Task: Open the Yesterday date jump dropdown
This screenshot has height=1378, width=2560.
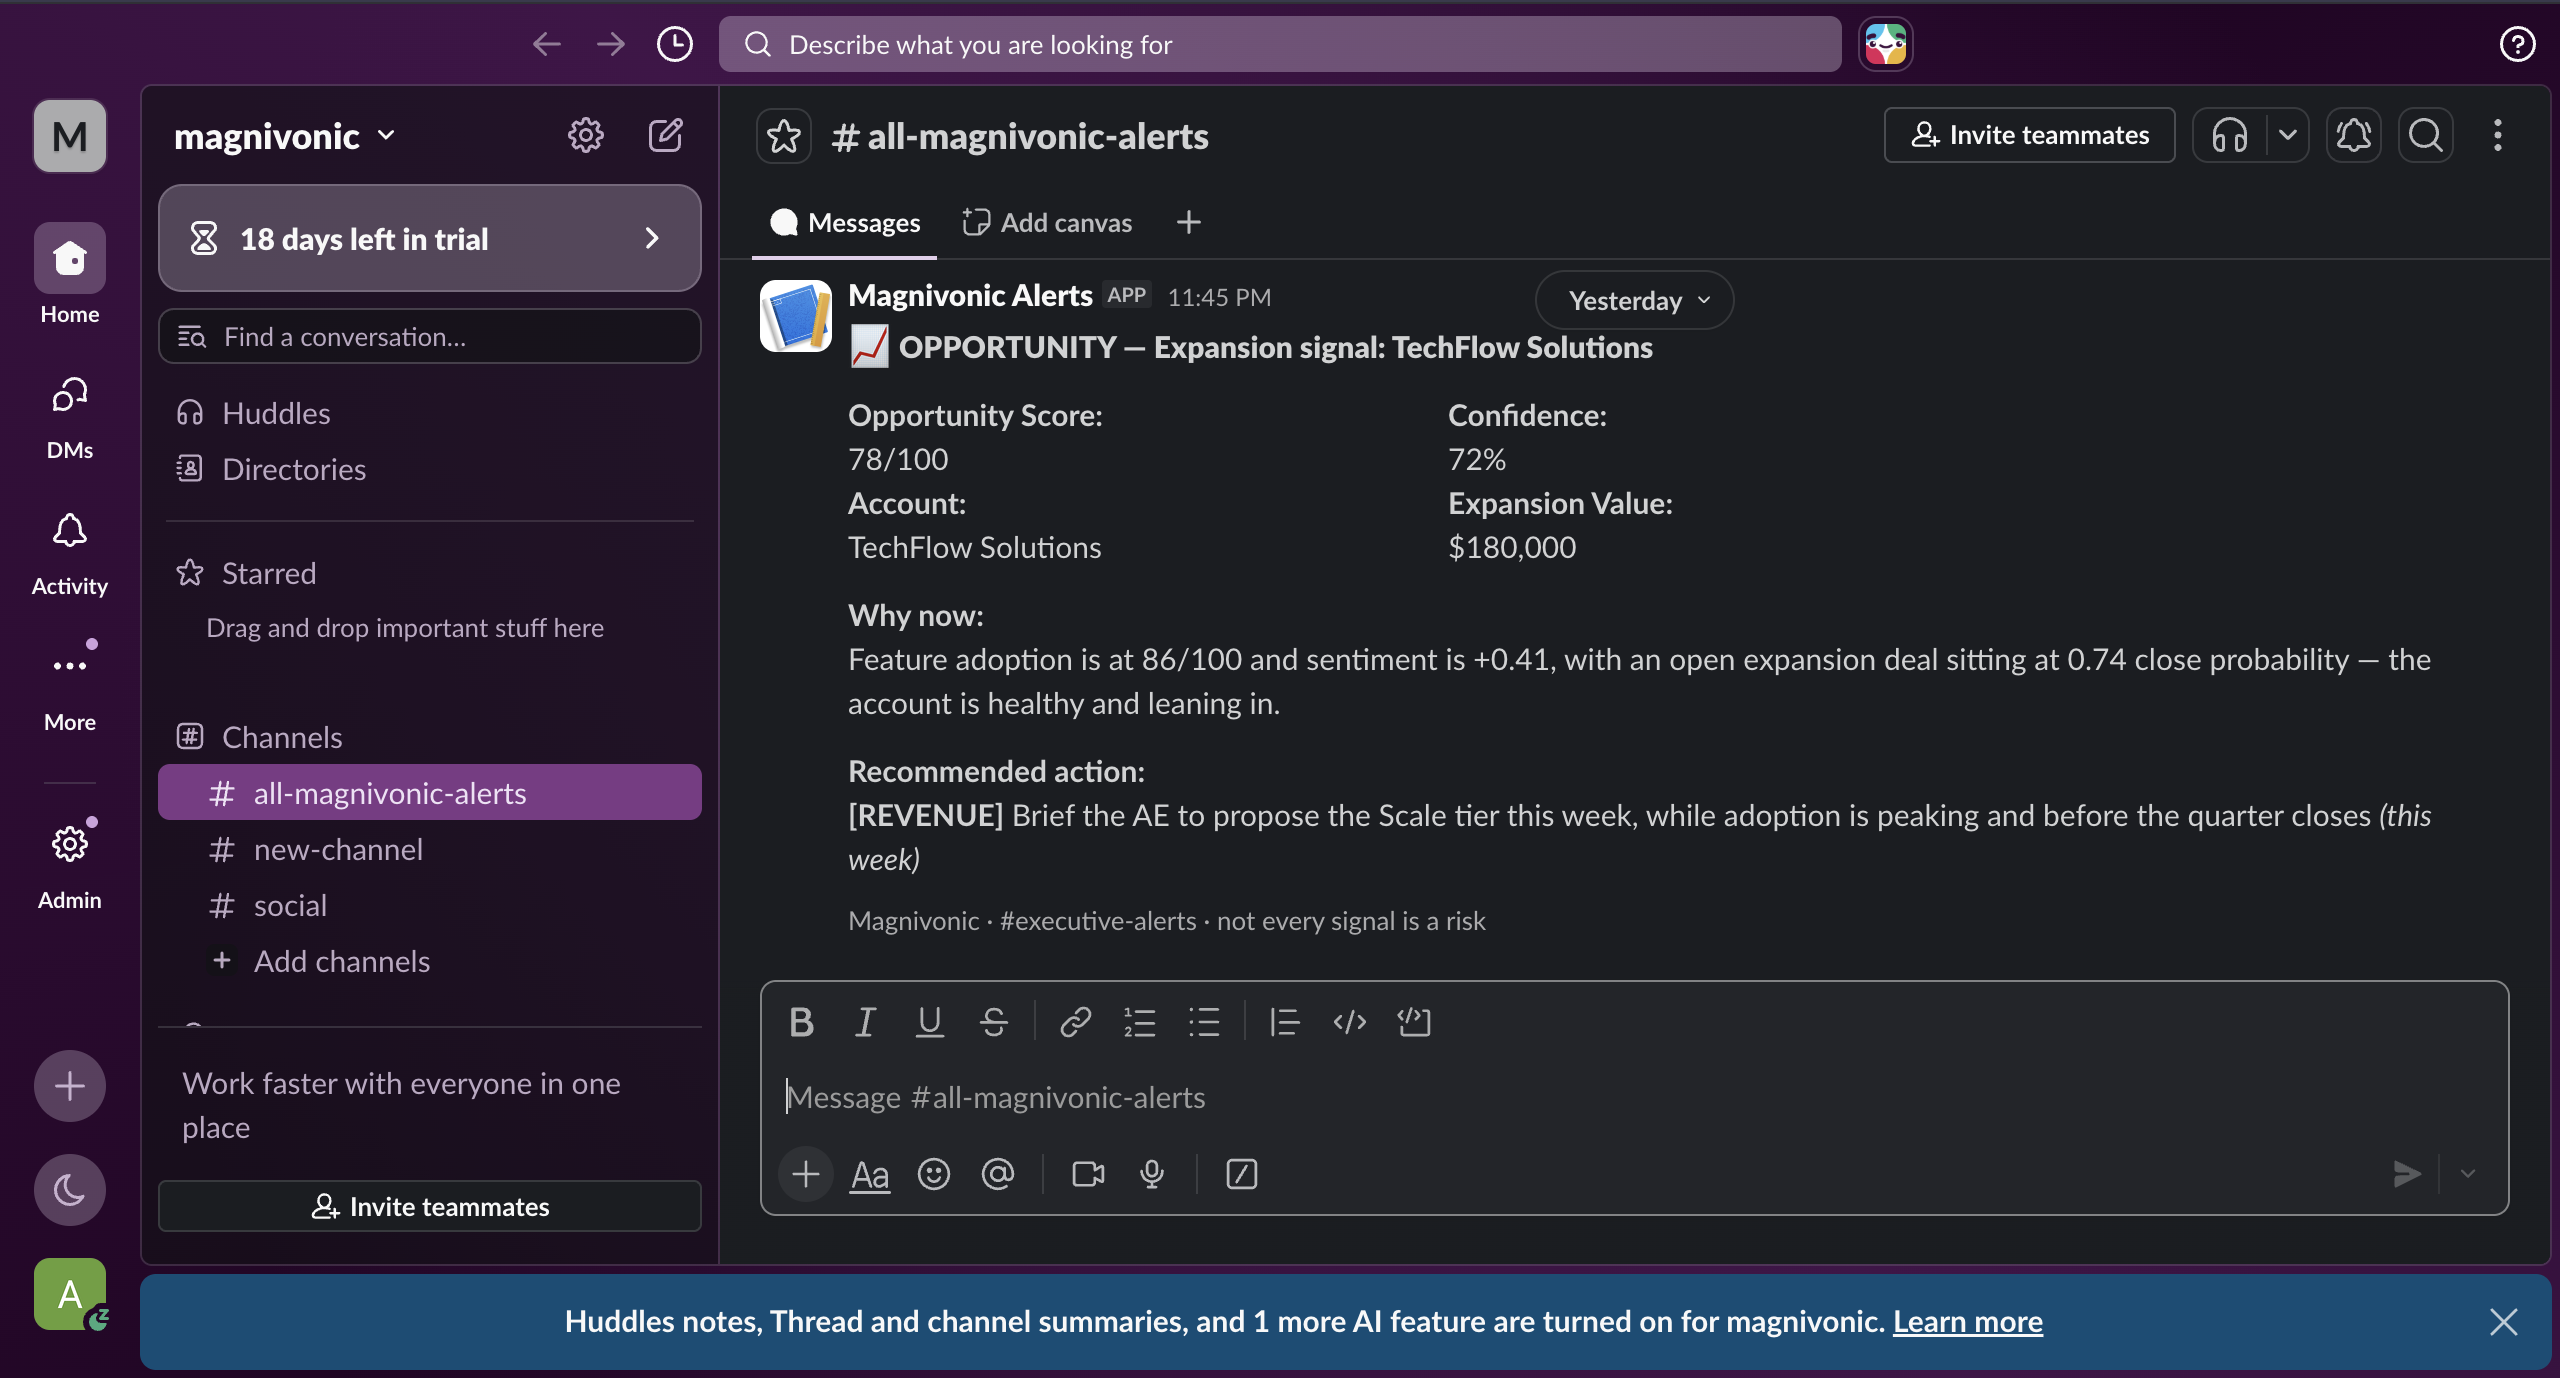Action: [x=1635, y=300]
